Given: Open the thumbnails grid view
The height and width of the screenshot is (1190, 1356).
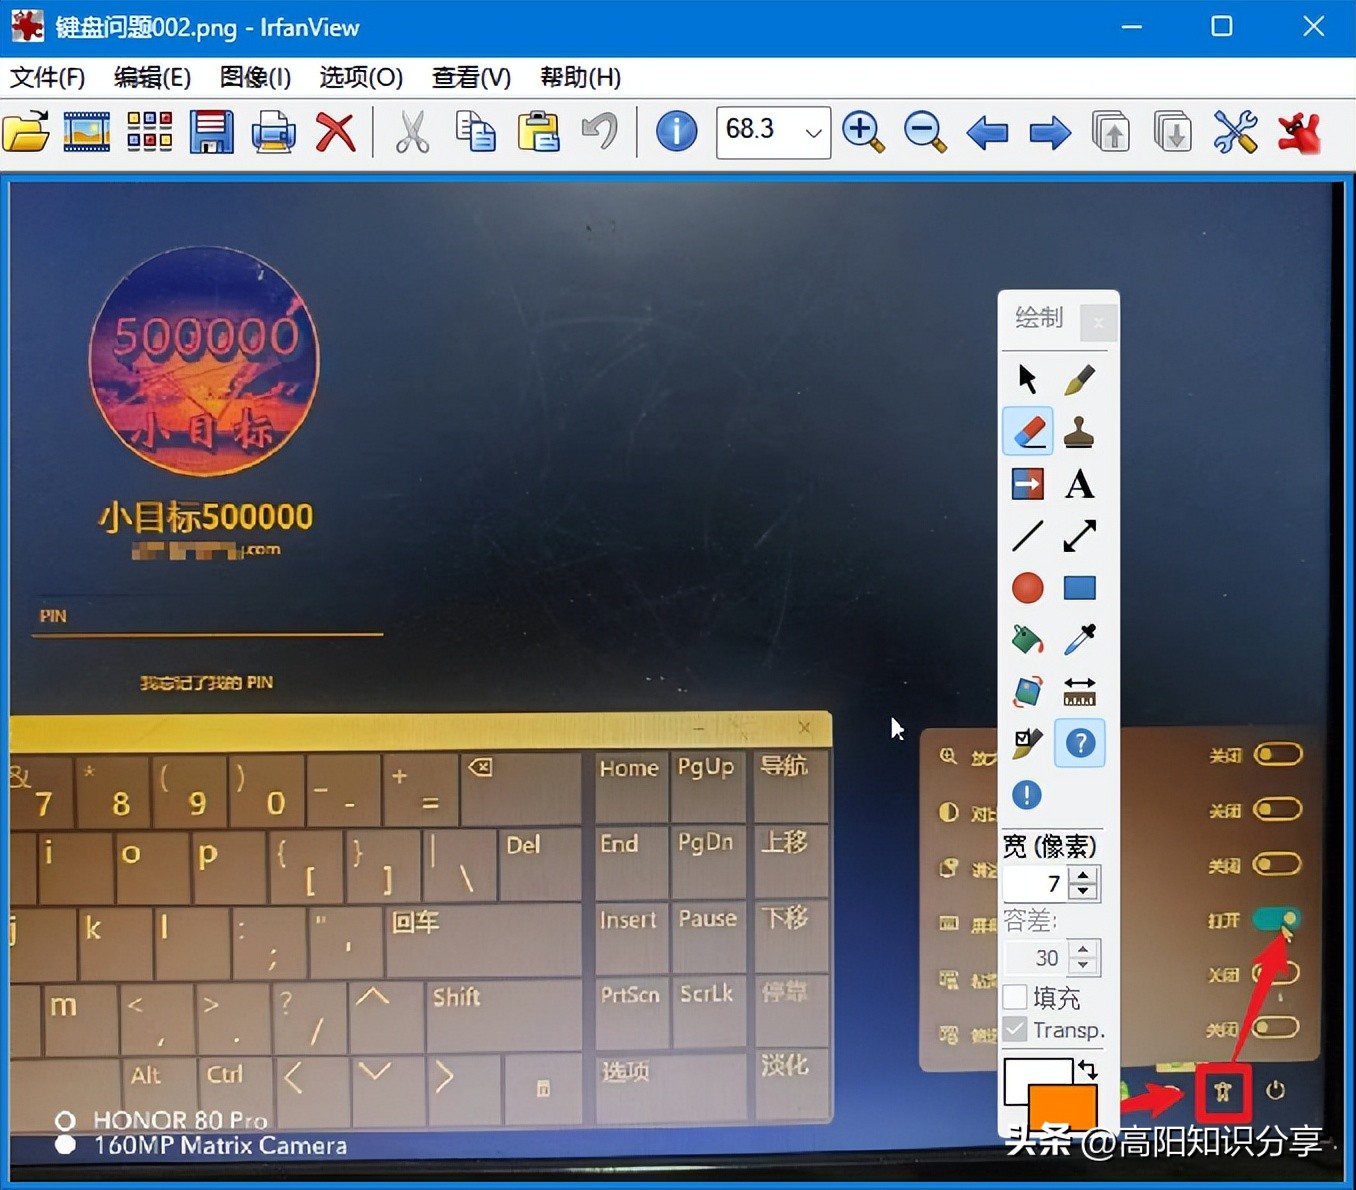Looking at the screenshot, I should (x=149, y=132).
